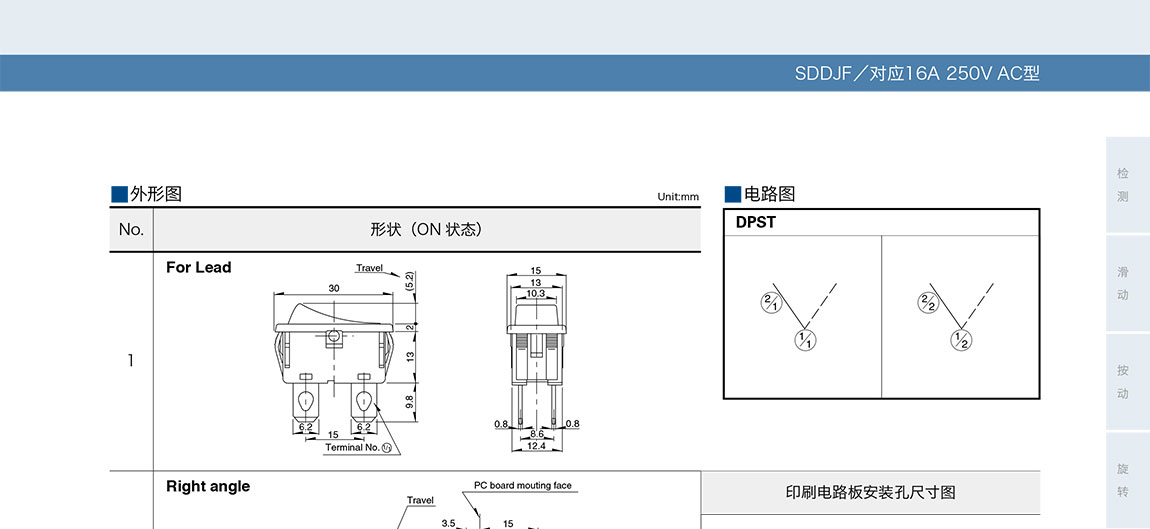Switch to the 滑动 side tab
This screenshot has width=1150, height=529.
(x=1123, y=284)
